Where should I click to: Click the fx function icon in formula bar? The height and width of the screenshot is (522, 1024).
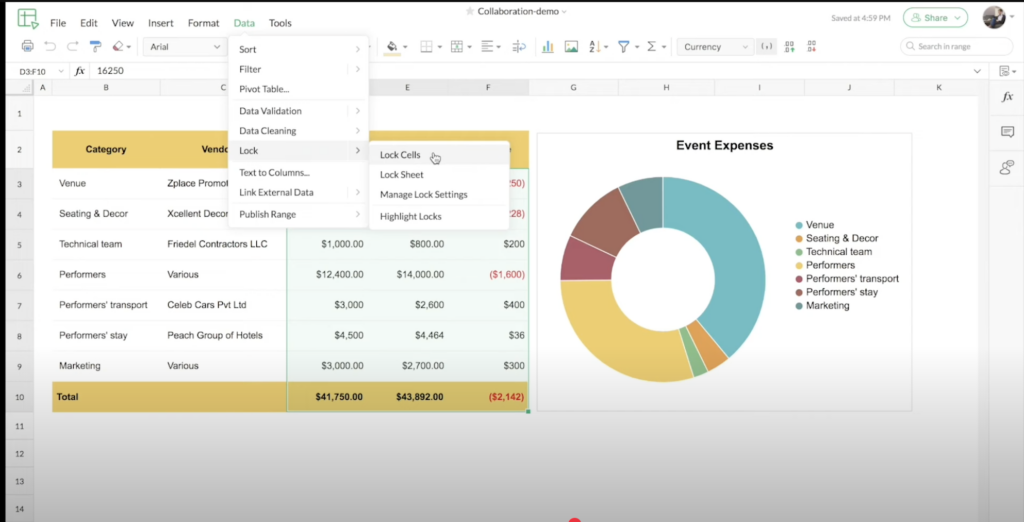[x=80, y=71]
